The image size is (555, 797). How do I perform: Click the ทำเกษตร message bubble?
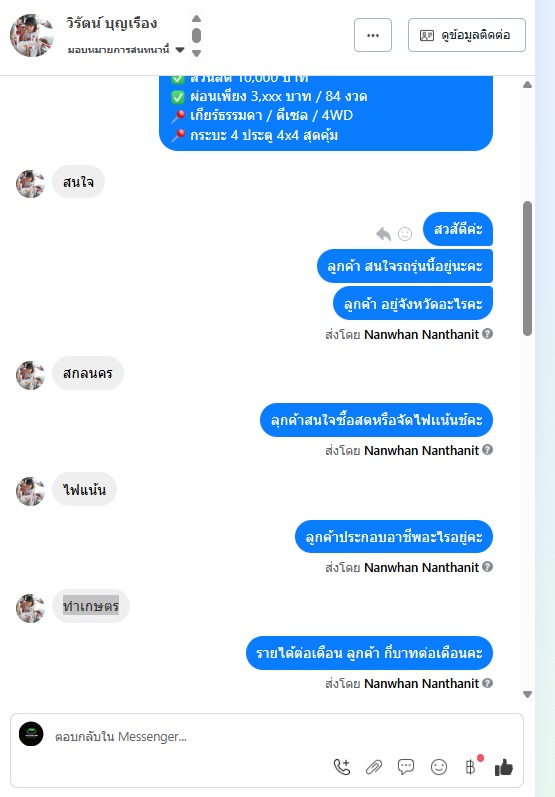tap(91, 606)
